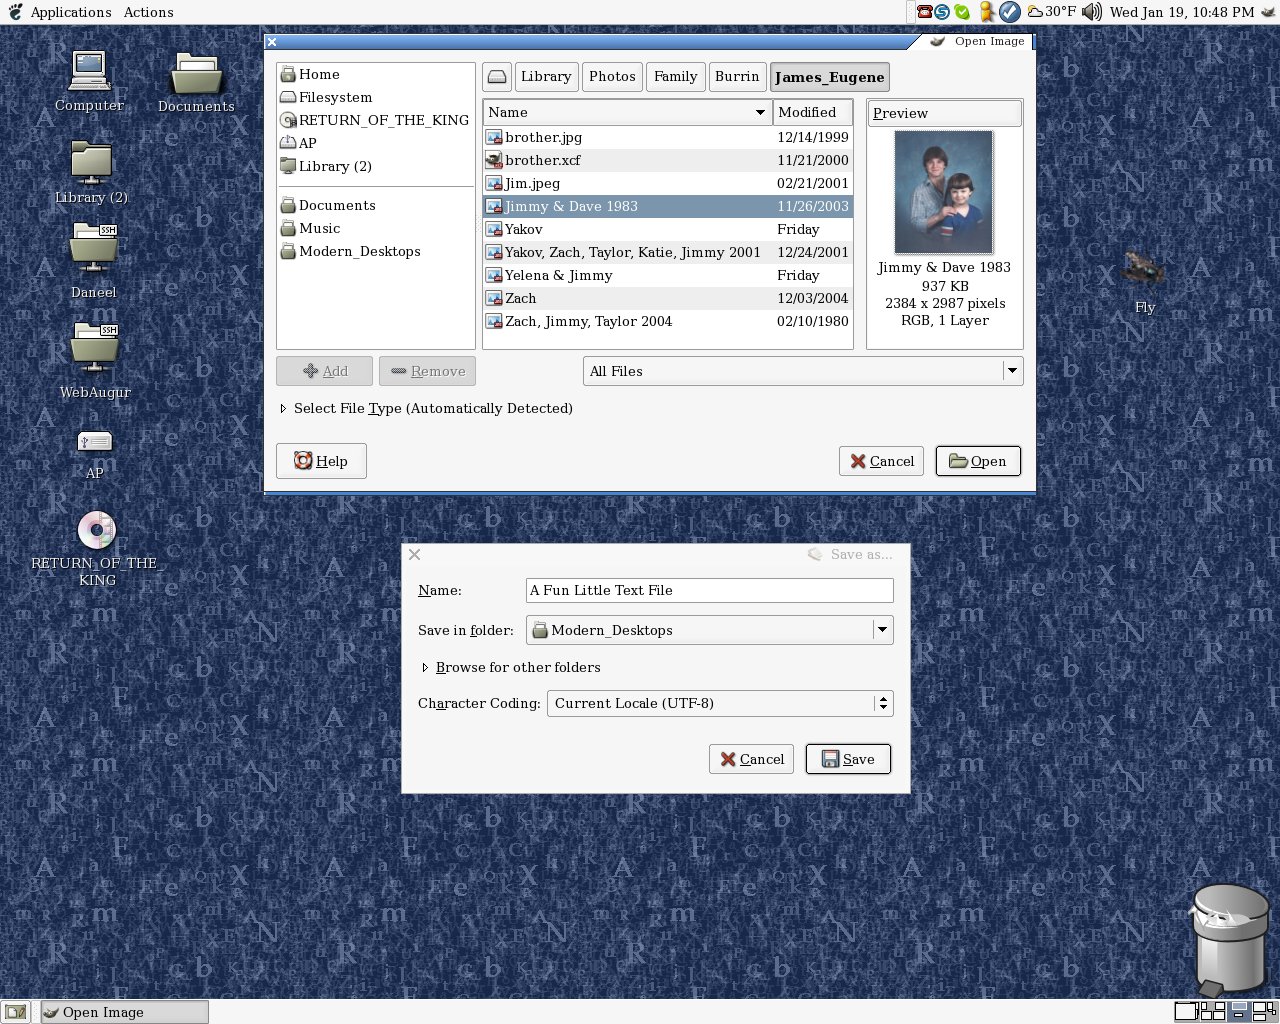Click the GIMP Wilber icon in top-right corner

point(1267,12)
